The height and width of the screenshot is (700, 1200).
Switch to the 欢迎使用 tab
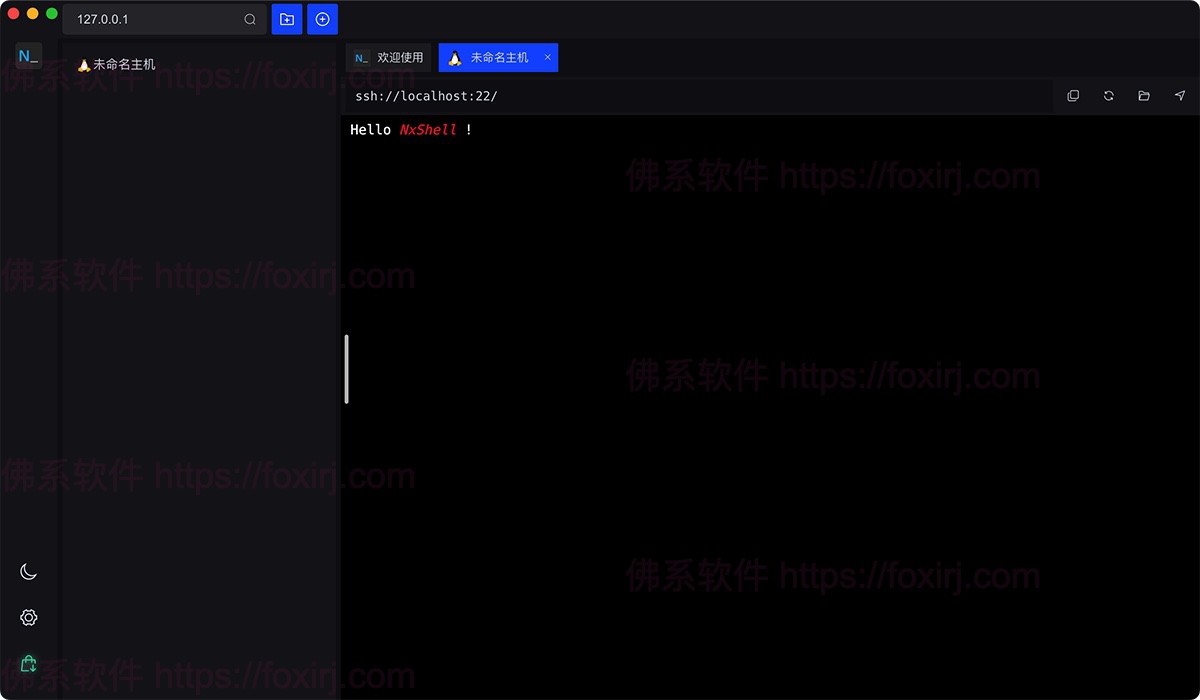(389, 58)
